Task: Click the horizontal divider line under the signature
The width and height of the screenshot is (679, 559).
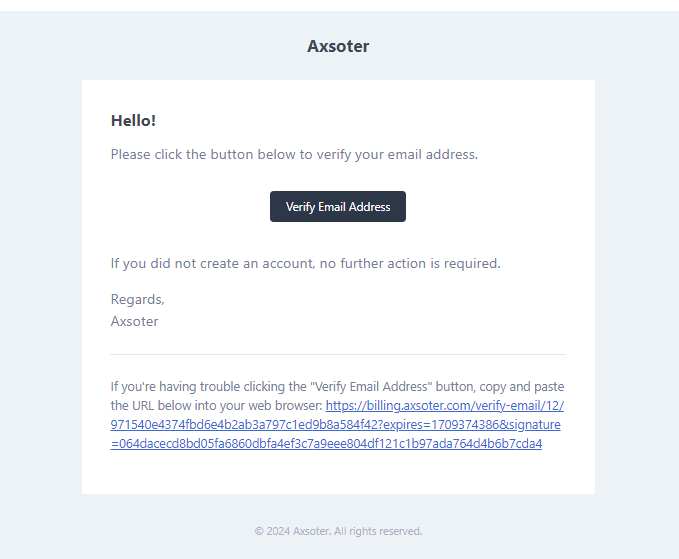Action: (338, 355)
